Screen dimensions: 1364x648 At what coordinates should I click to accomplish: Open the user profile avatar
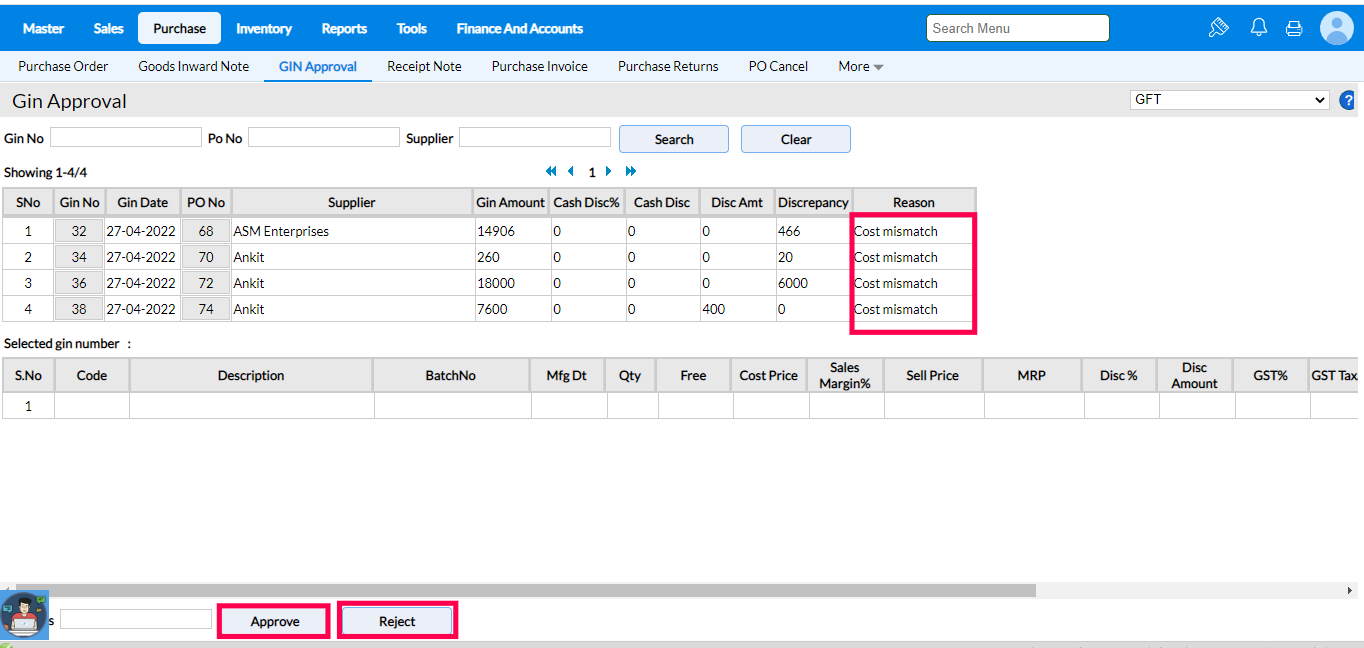pos(1336,28)
